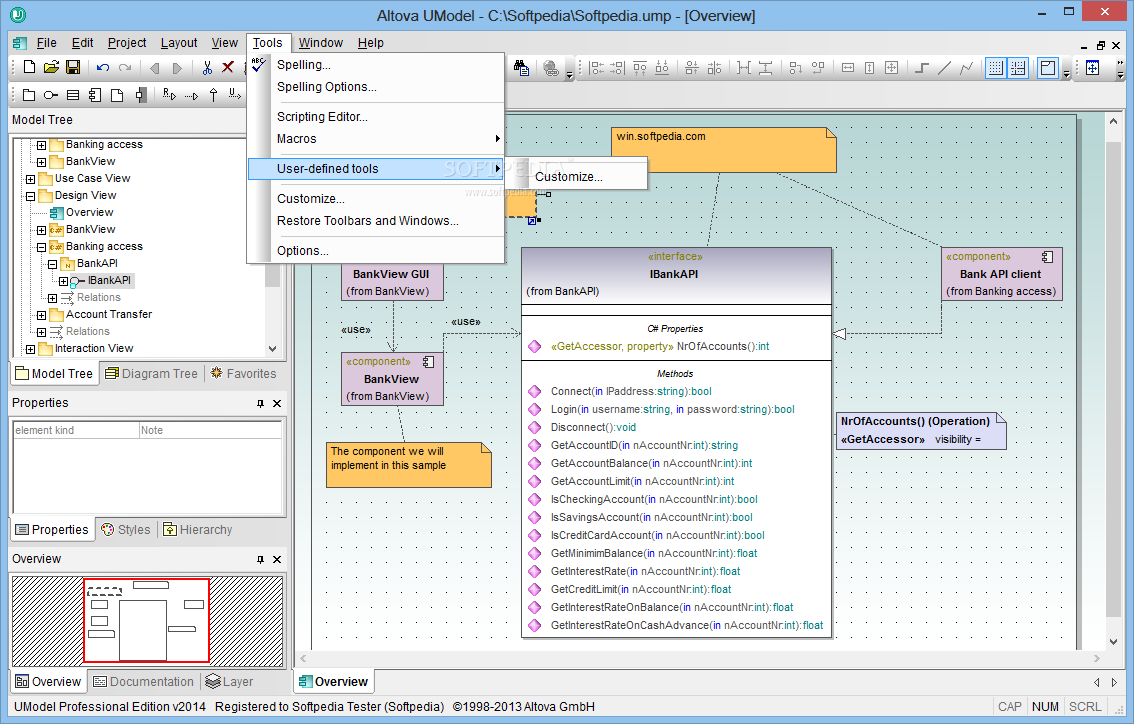Cut selection with the scissors icon
Image resolution: width=1134 pixels, height=724 pixels.
pyautogui.click(x=207, y=67)
